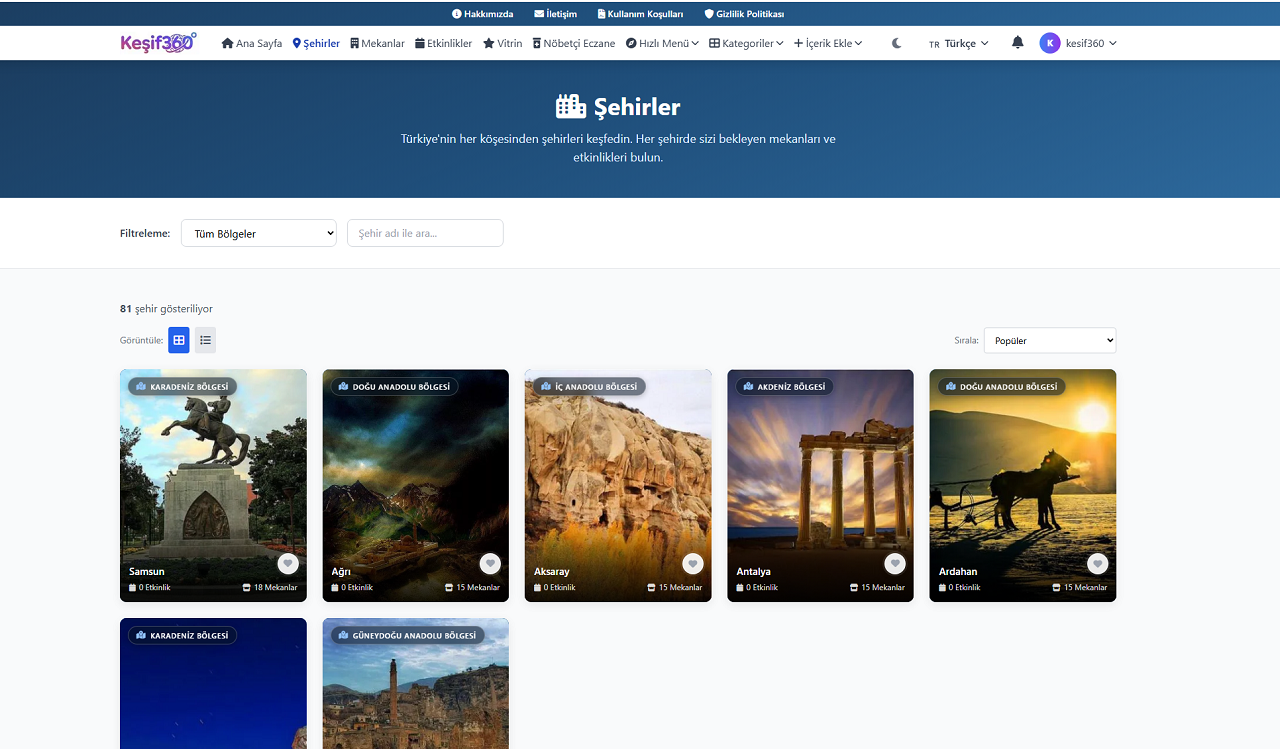Go to Ana Sayfa
Viewport: 1280px width, 749px height.
[x=252, y=43]
